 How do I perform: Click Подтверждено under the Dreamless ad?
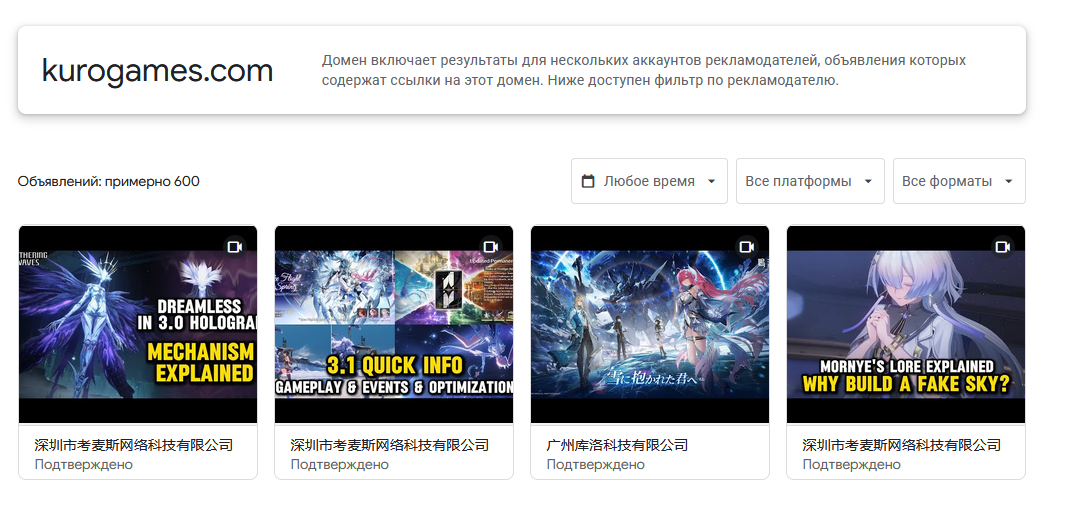(84, 464)
